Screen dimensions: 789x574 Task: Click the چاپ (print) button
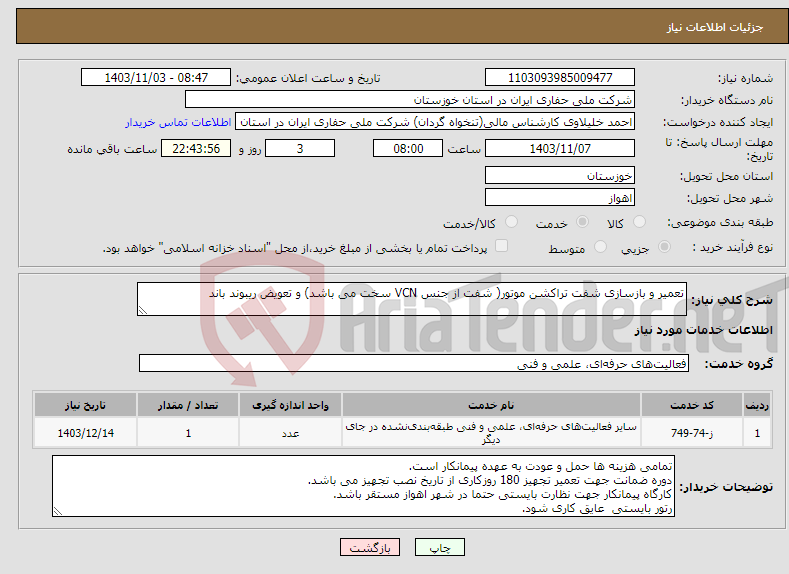(439, 547)
